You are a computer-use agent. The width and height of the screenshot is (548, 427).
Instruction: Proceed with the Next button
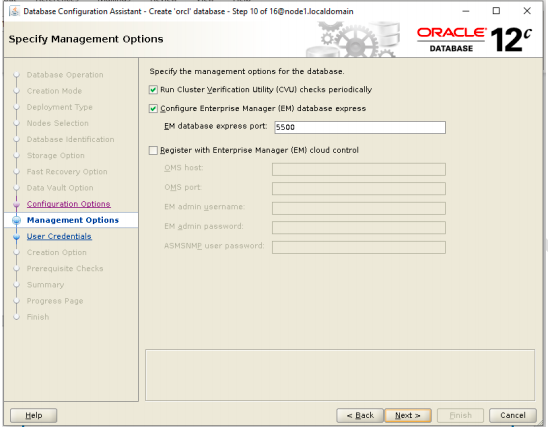coord(408,415)
